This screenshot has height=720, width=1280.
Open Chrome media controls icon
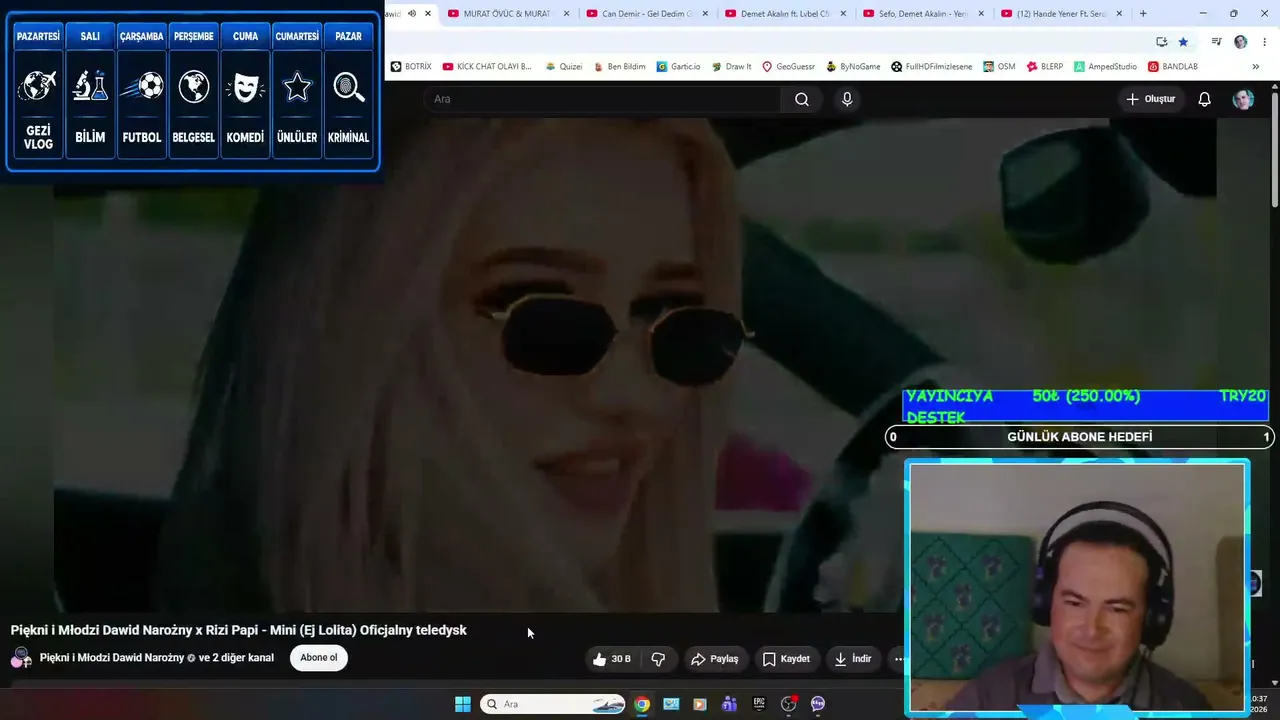[x=1216, y=42]
